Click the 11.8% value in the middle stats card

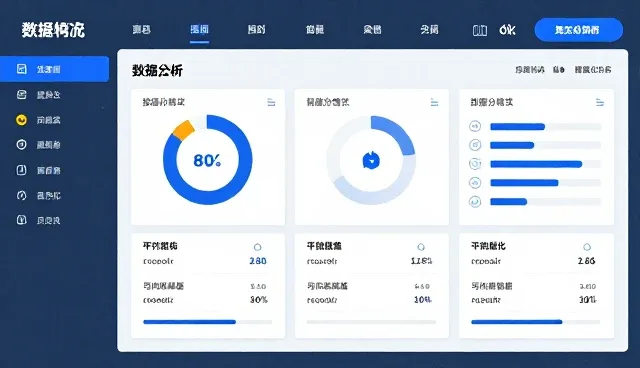click(422, 261)
